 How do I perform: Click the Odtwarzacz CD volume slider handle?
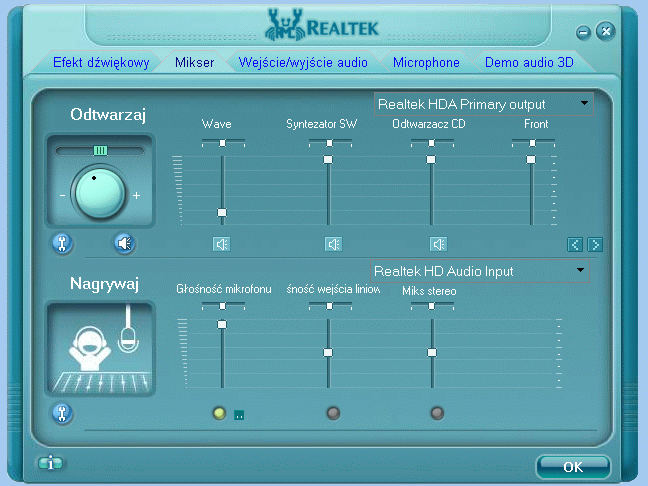point(431,160)
